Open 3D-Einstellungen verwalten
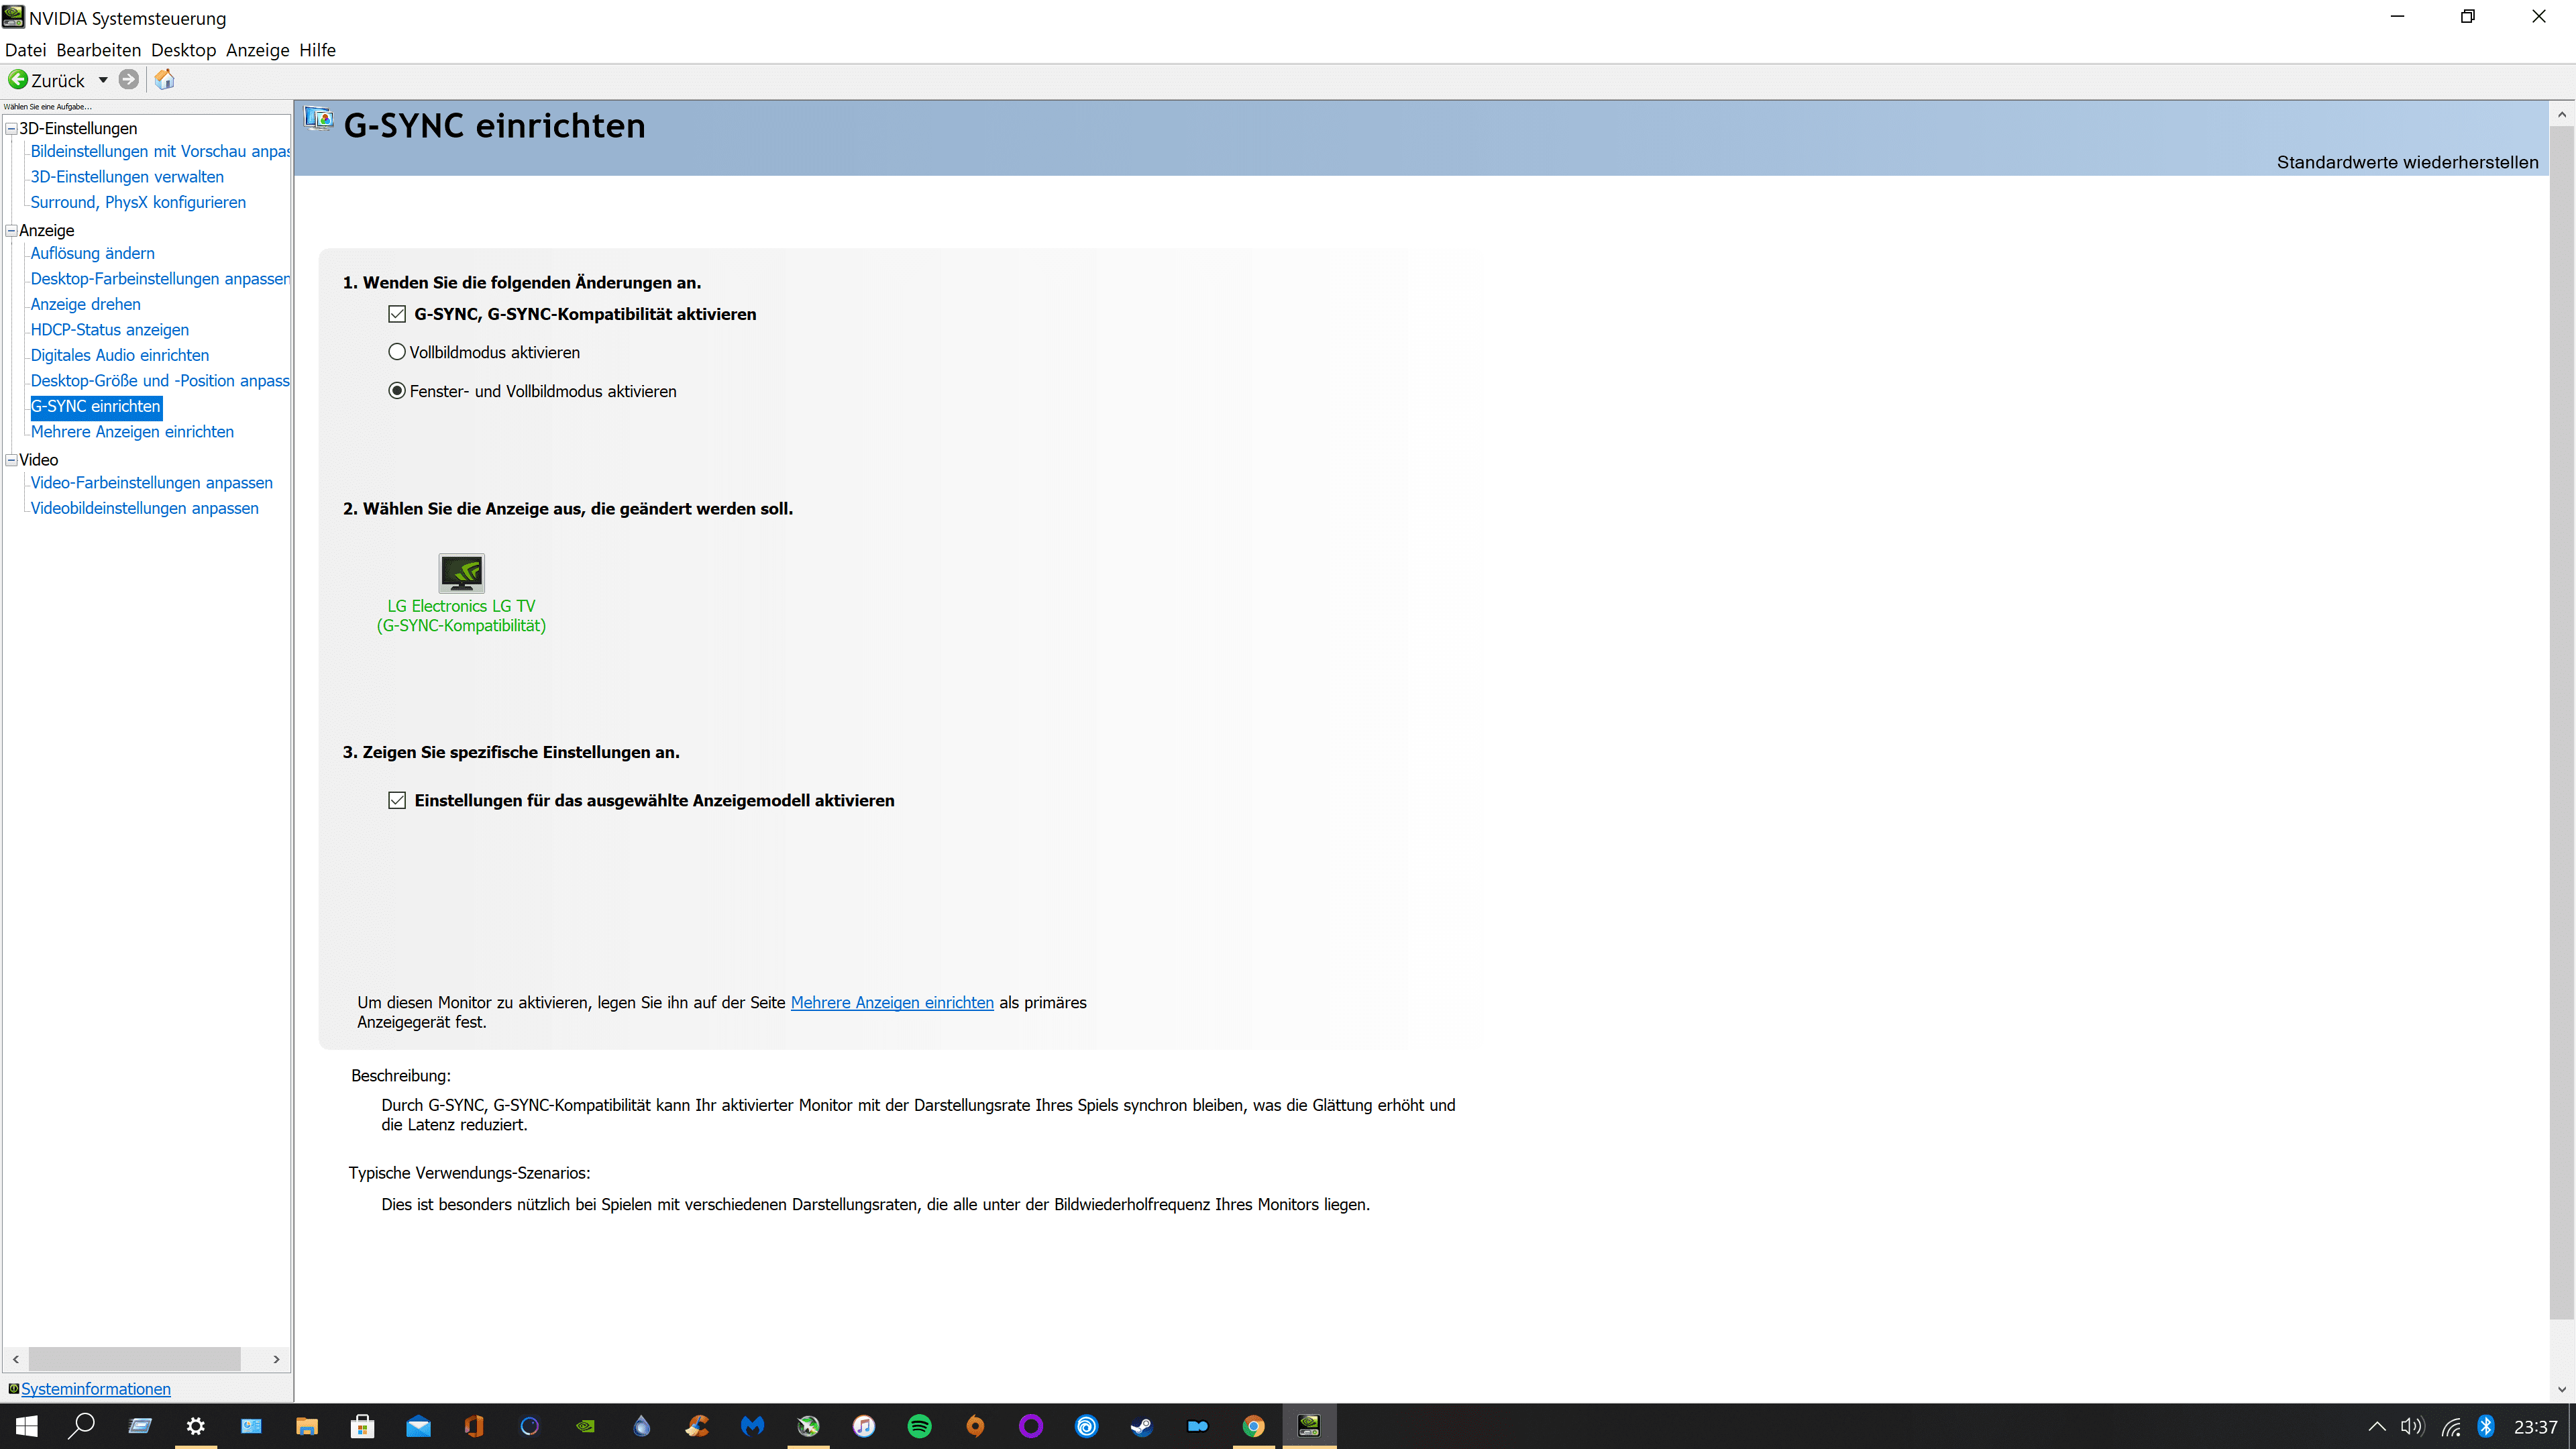The width and height of the screenshot is (2576, 1449). tap(127, 177)
